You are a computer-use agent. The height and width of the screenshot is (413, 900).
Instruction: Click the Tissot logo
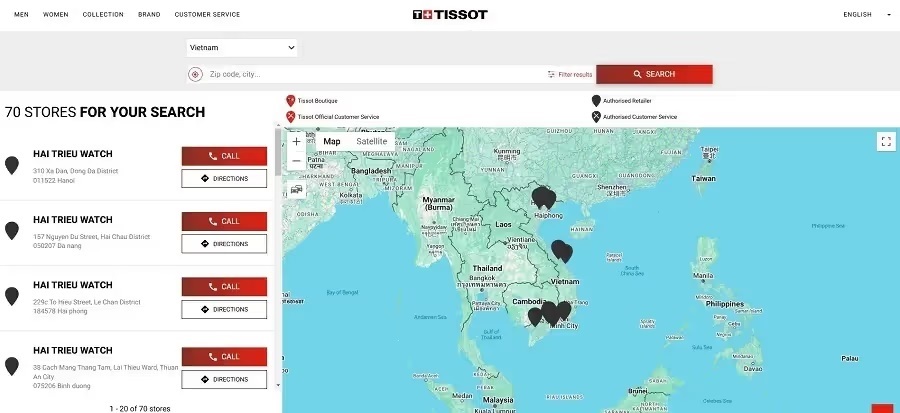449,14
